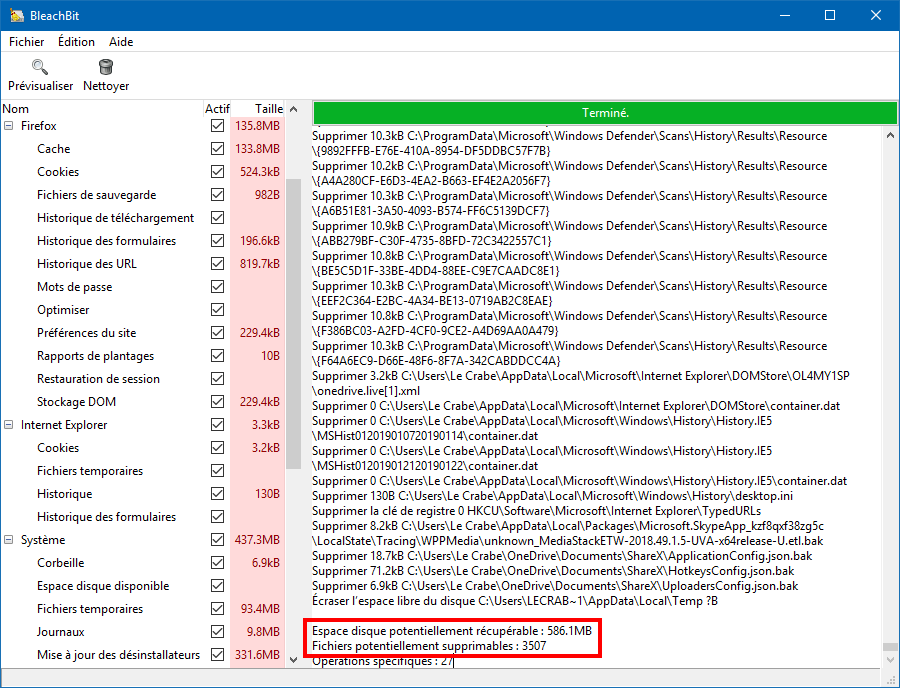Uncheck Rapports de plantages checkbox

pos(218,356)
